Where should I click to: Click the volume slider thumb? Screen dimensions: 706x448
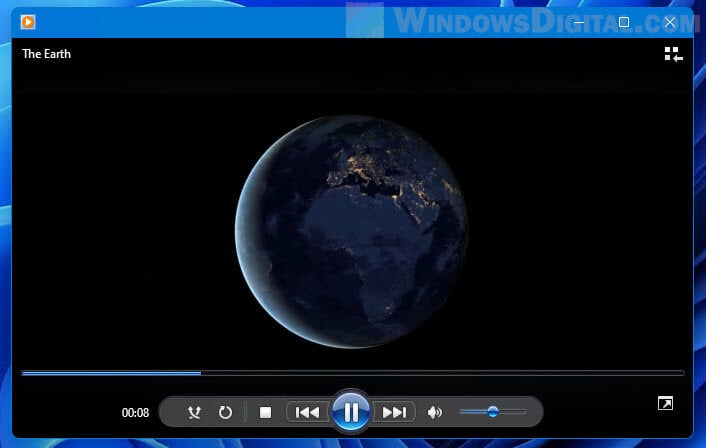point(493,411)
